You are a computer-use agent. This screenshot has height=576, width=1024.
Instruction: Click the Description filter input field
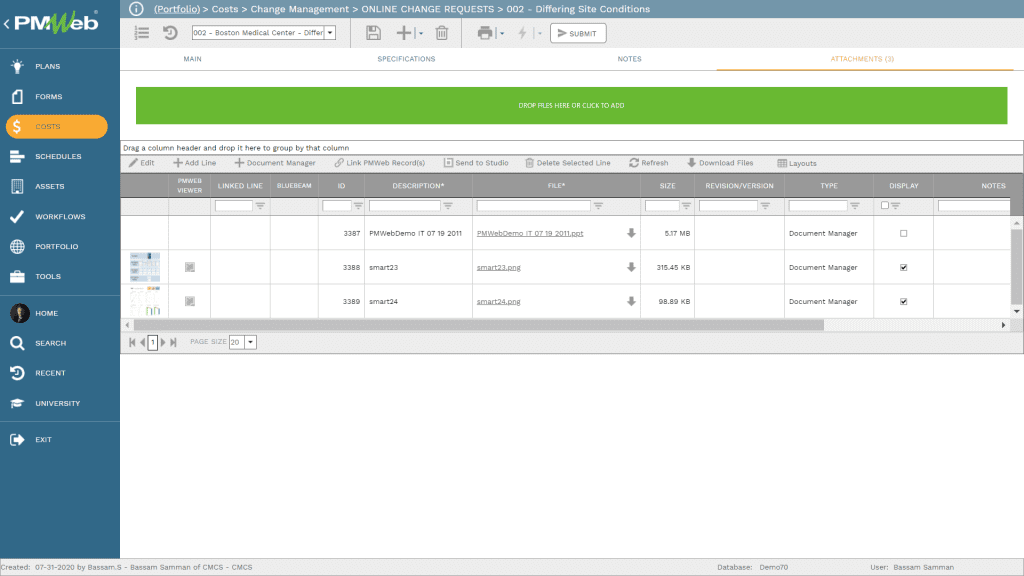pyautogui.click(x=404, y=205)
